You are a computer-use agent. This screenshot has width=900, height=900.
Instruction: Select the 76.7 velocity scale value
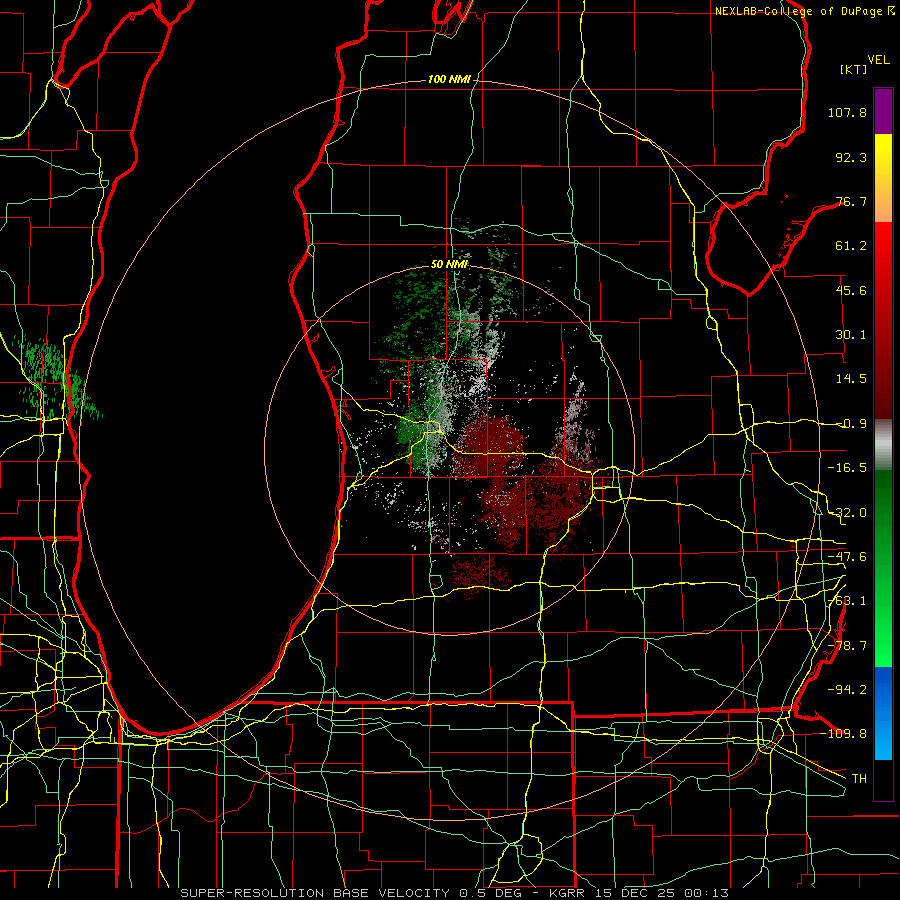pyautogui.click(x=851, y=201)
